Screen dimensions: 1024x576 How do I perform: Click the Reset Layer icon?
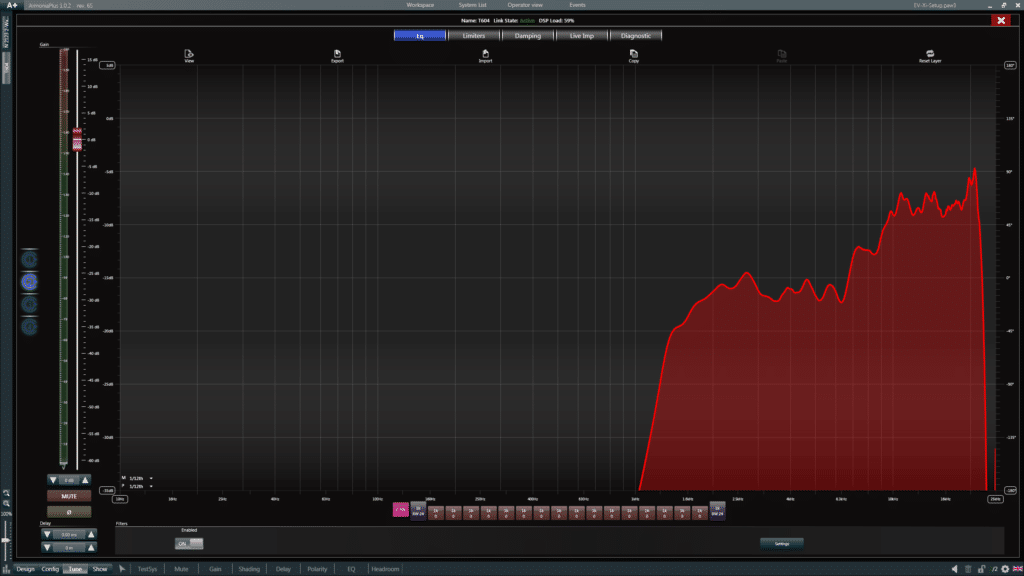[x=930, y=54]
